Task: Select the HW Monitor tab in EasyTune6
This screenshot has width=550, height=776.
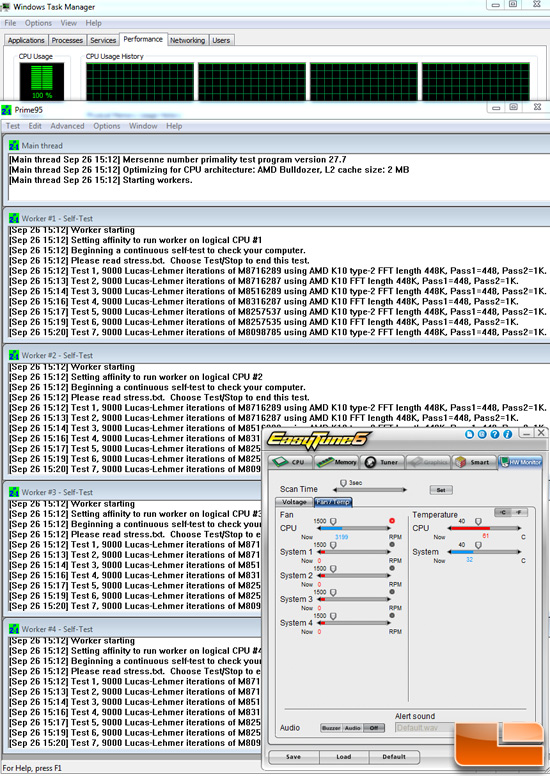Action: (x=520, y=462)
